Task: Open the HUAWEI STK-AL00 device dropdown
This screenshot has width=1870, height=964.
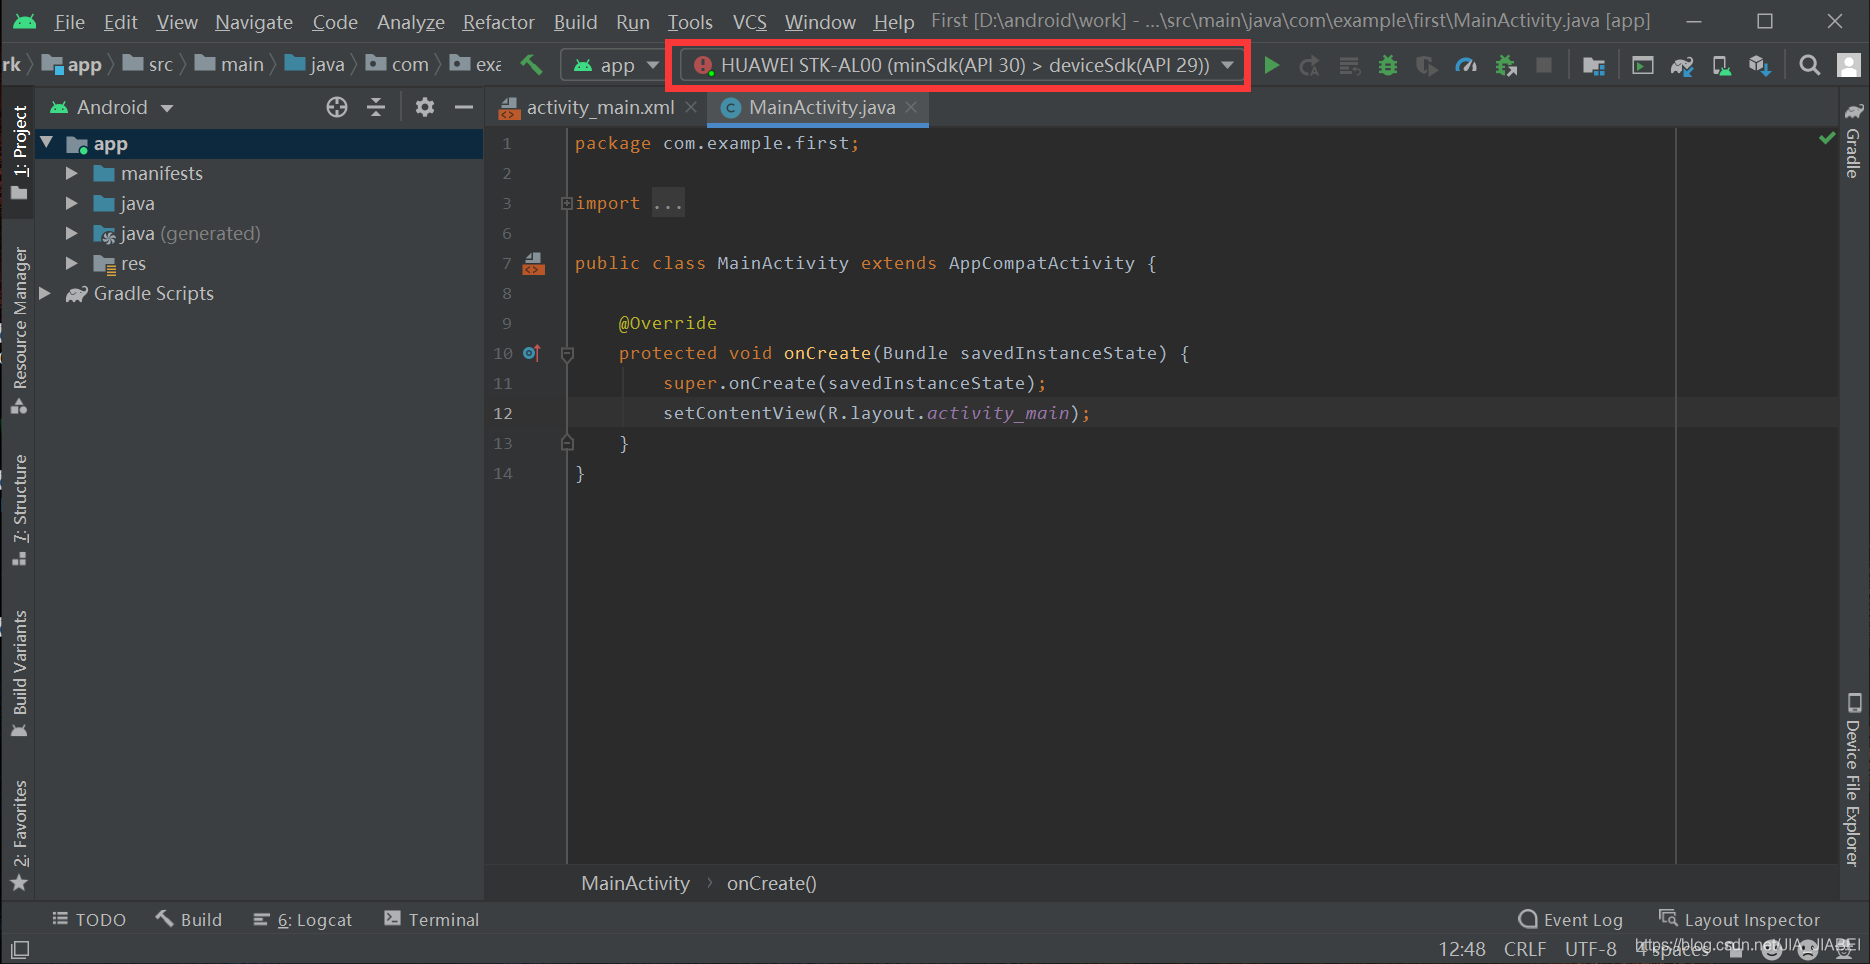Action: pyautogui.click(x=963, y=65)
